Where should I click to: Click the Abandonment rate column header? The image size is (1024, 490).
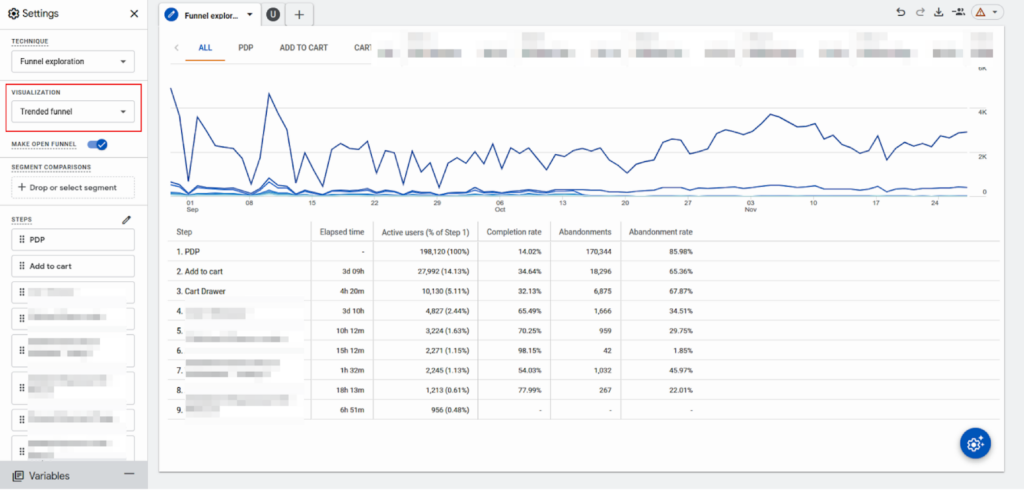click(661, 231)
